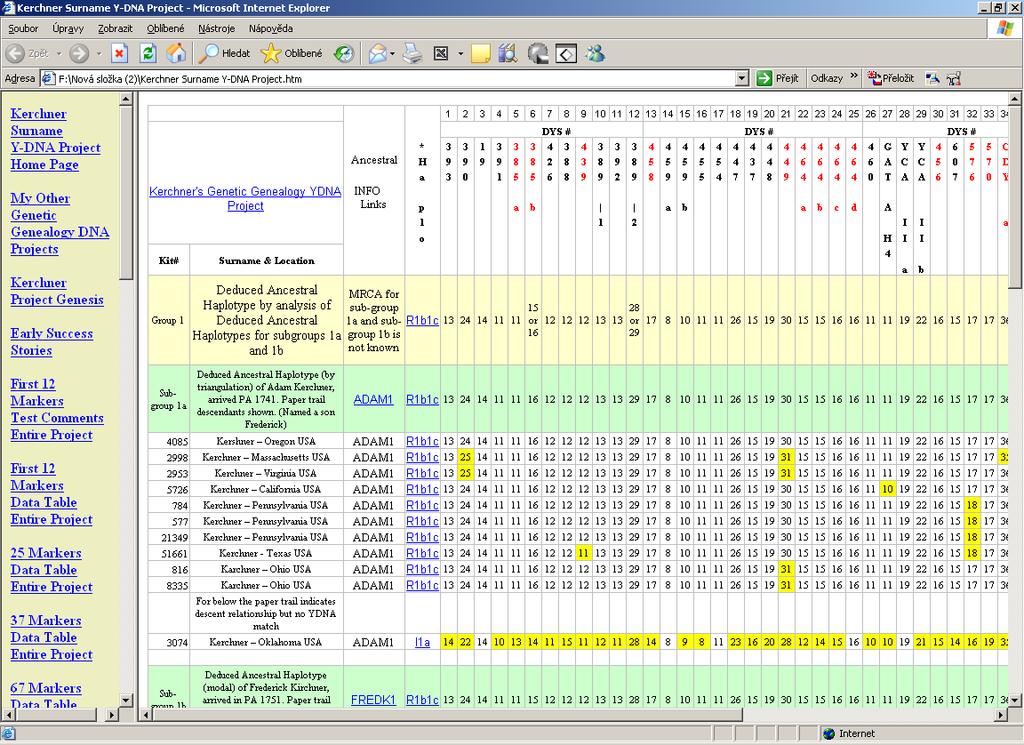Open the History toolbar icon
The height and width of the screenshot is (745, 1024).
click(x=344, y=54)
